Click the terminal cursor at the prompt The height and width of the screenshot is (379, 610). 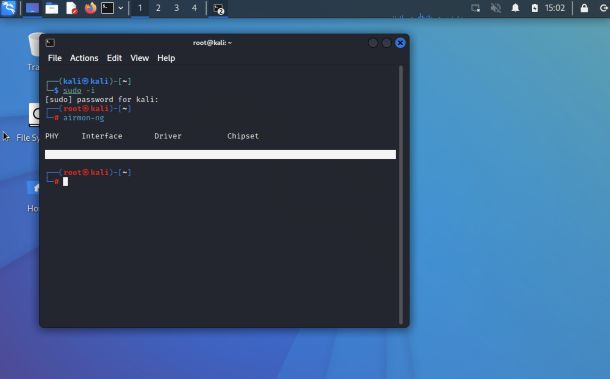(x=65, y=182)
